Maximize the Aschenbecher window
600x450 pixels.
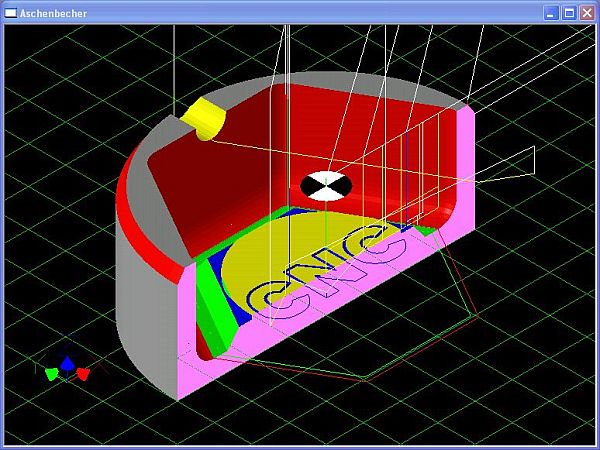pyautogui.click(x=568, y=13)
